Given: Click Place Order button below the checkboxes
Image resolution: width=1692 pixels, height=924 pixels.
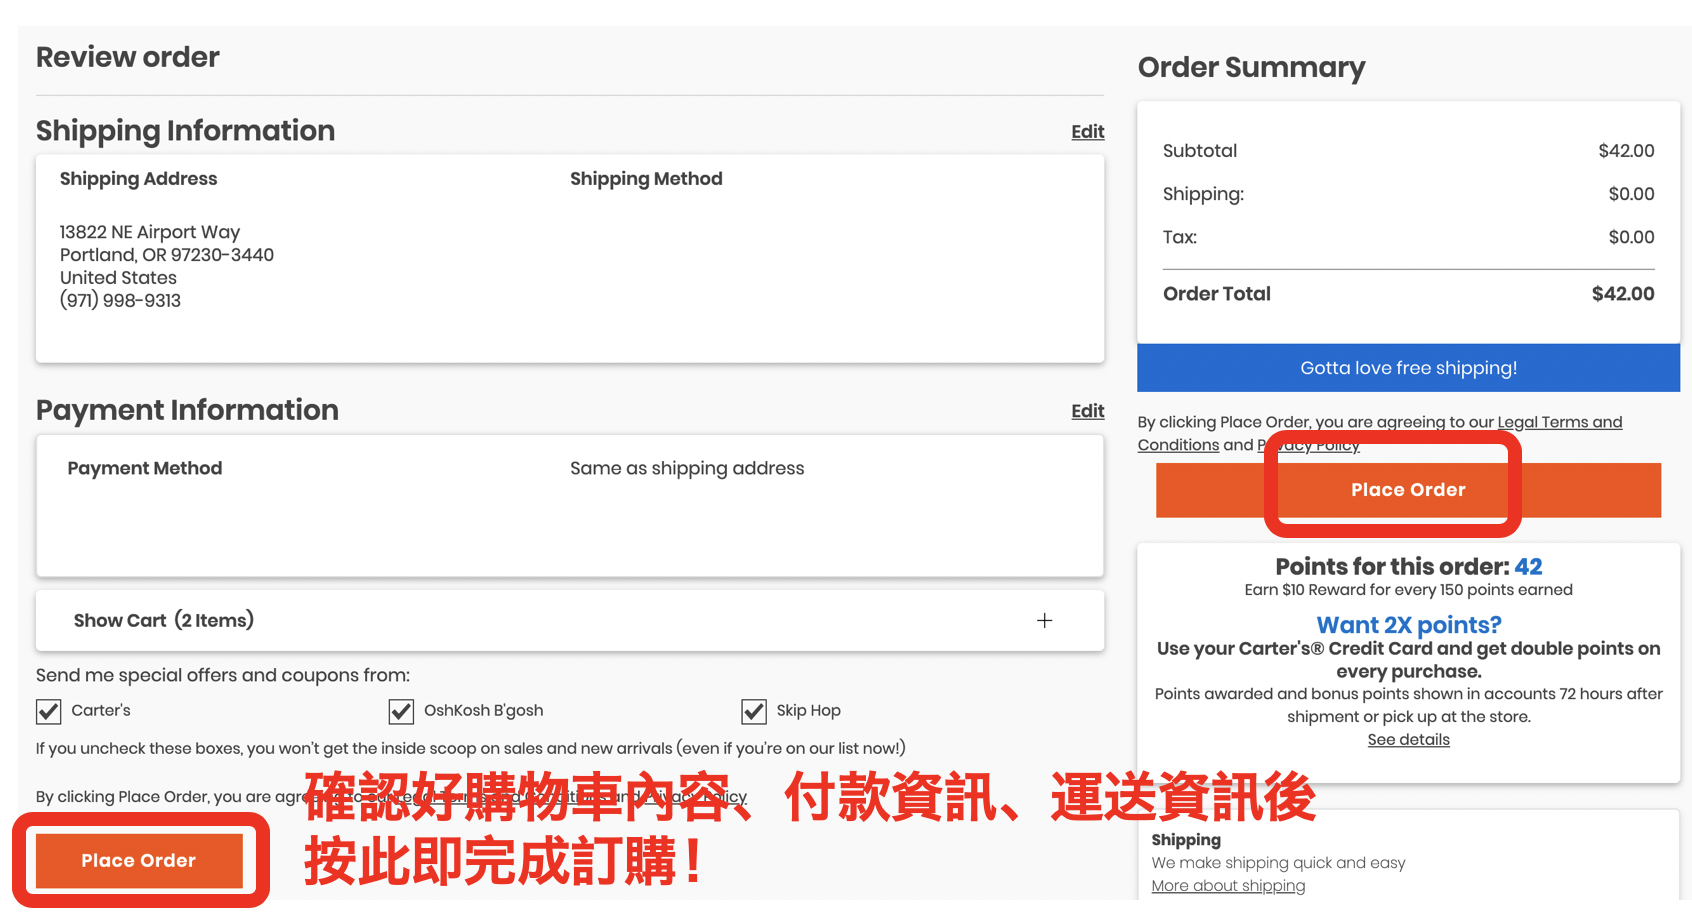Looking at the screenshot, I should [139, 861].
